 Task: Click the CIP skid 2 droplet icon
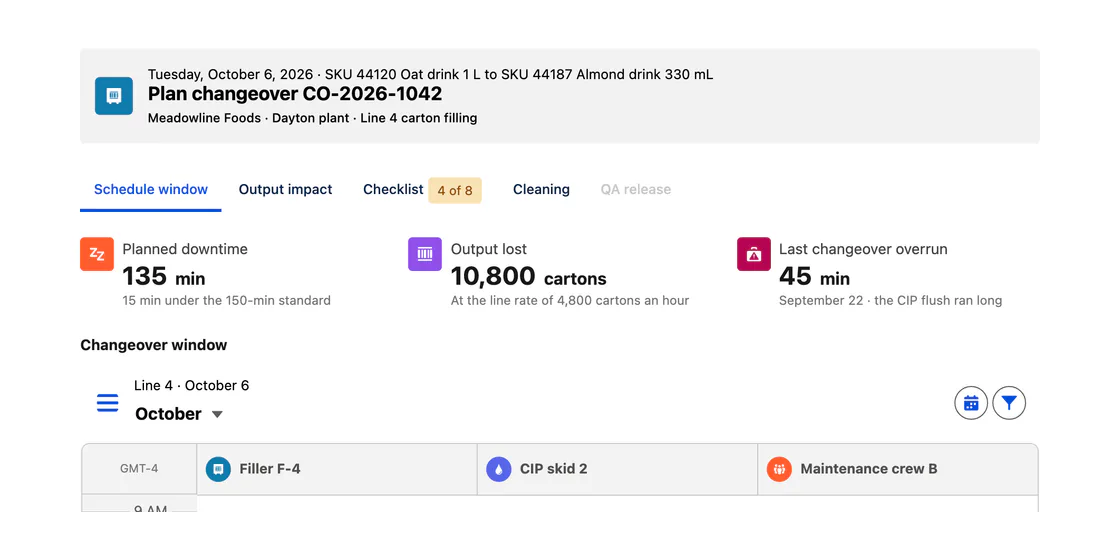pos(499,469)
